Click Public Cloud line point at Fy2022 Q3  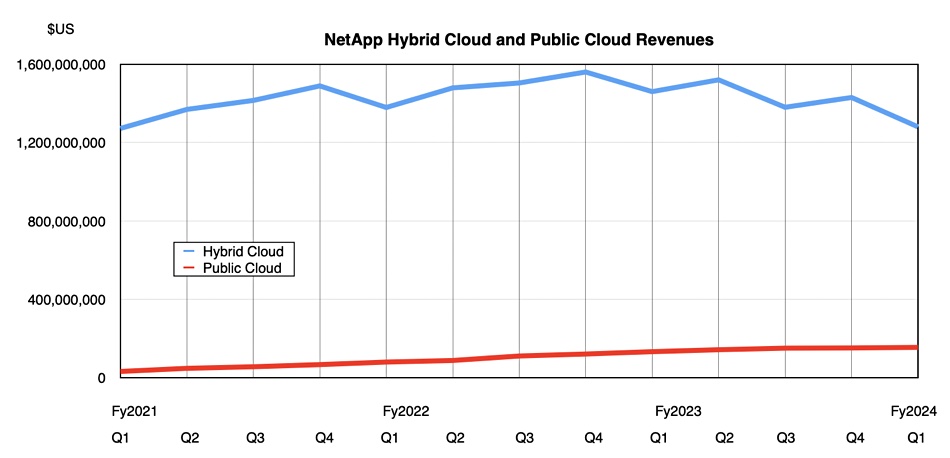point(519,356)
